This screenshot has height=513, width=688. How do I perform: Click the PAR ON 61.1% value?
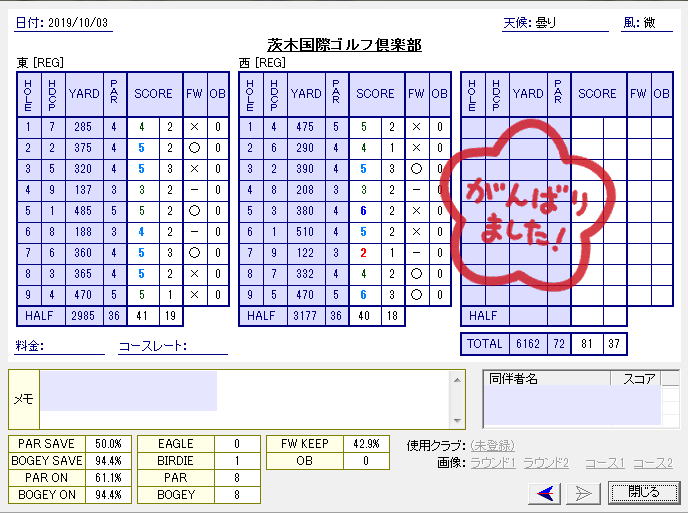(108, 478)
